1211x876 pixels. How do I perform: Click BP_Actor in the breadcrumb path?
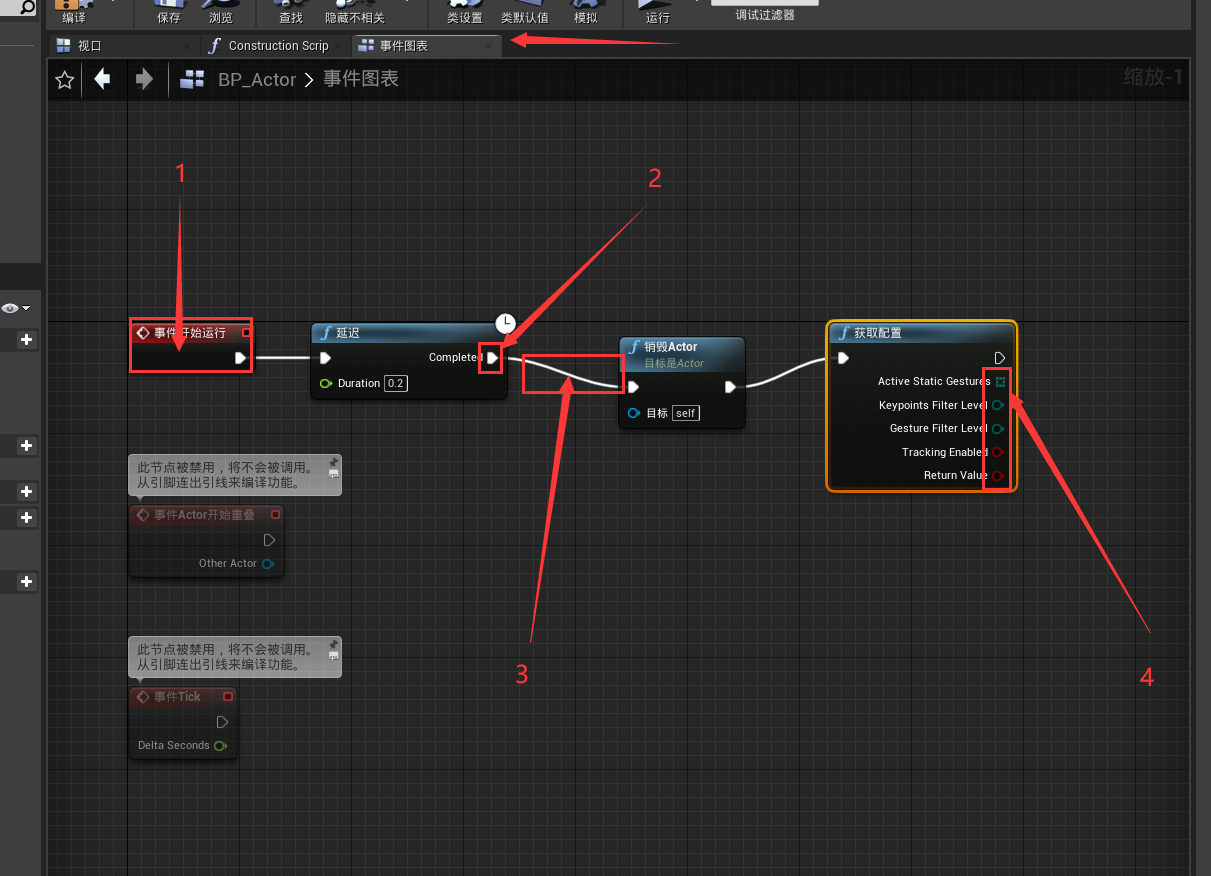pyautogui.click(x=257, y=80)
